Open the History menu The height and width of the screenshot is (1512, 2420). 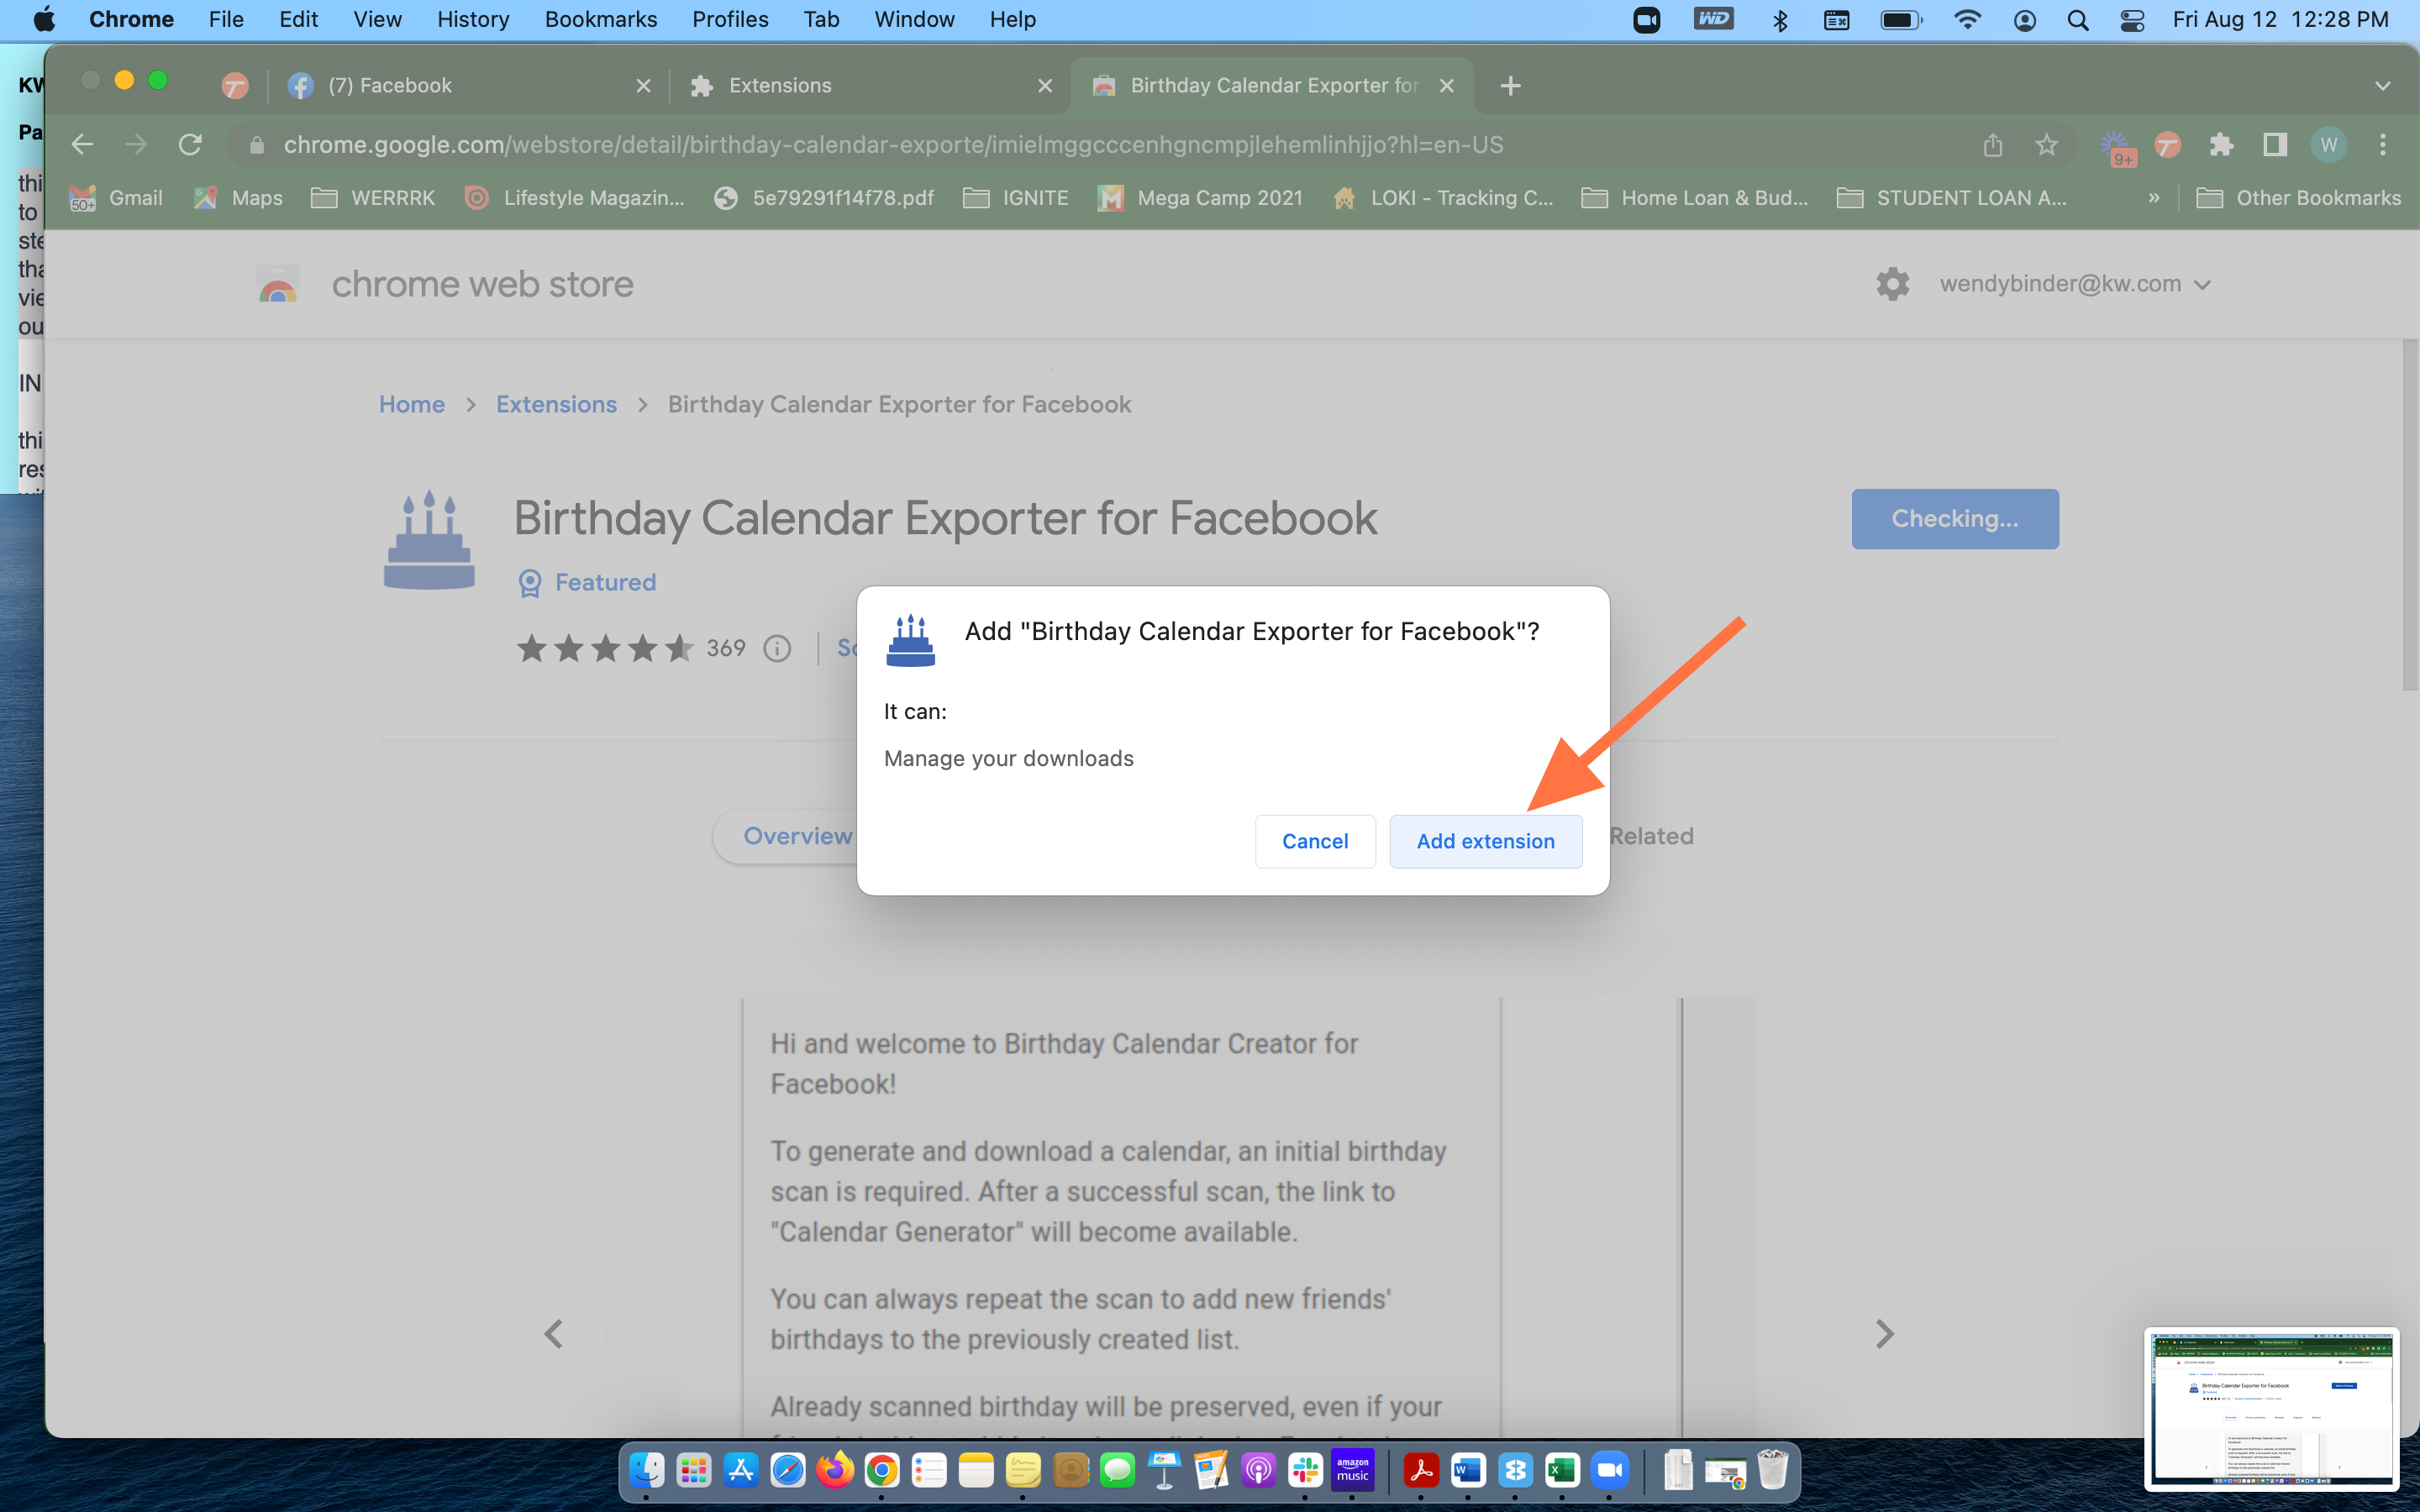473,19
